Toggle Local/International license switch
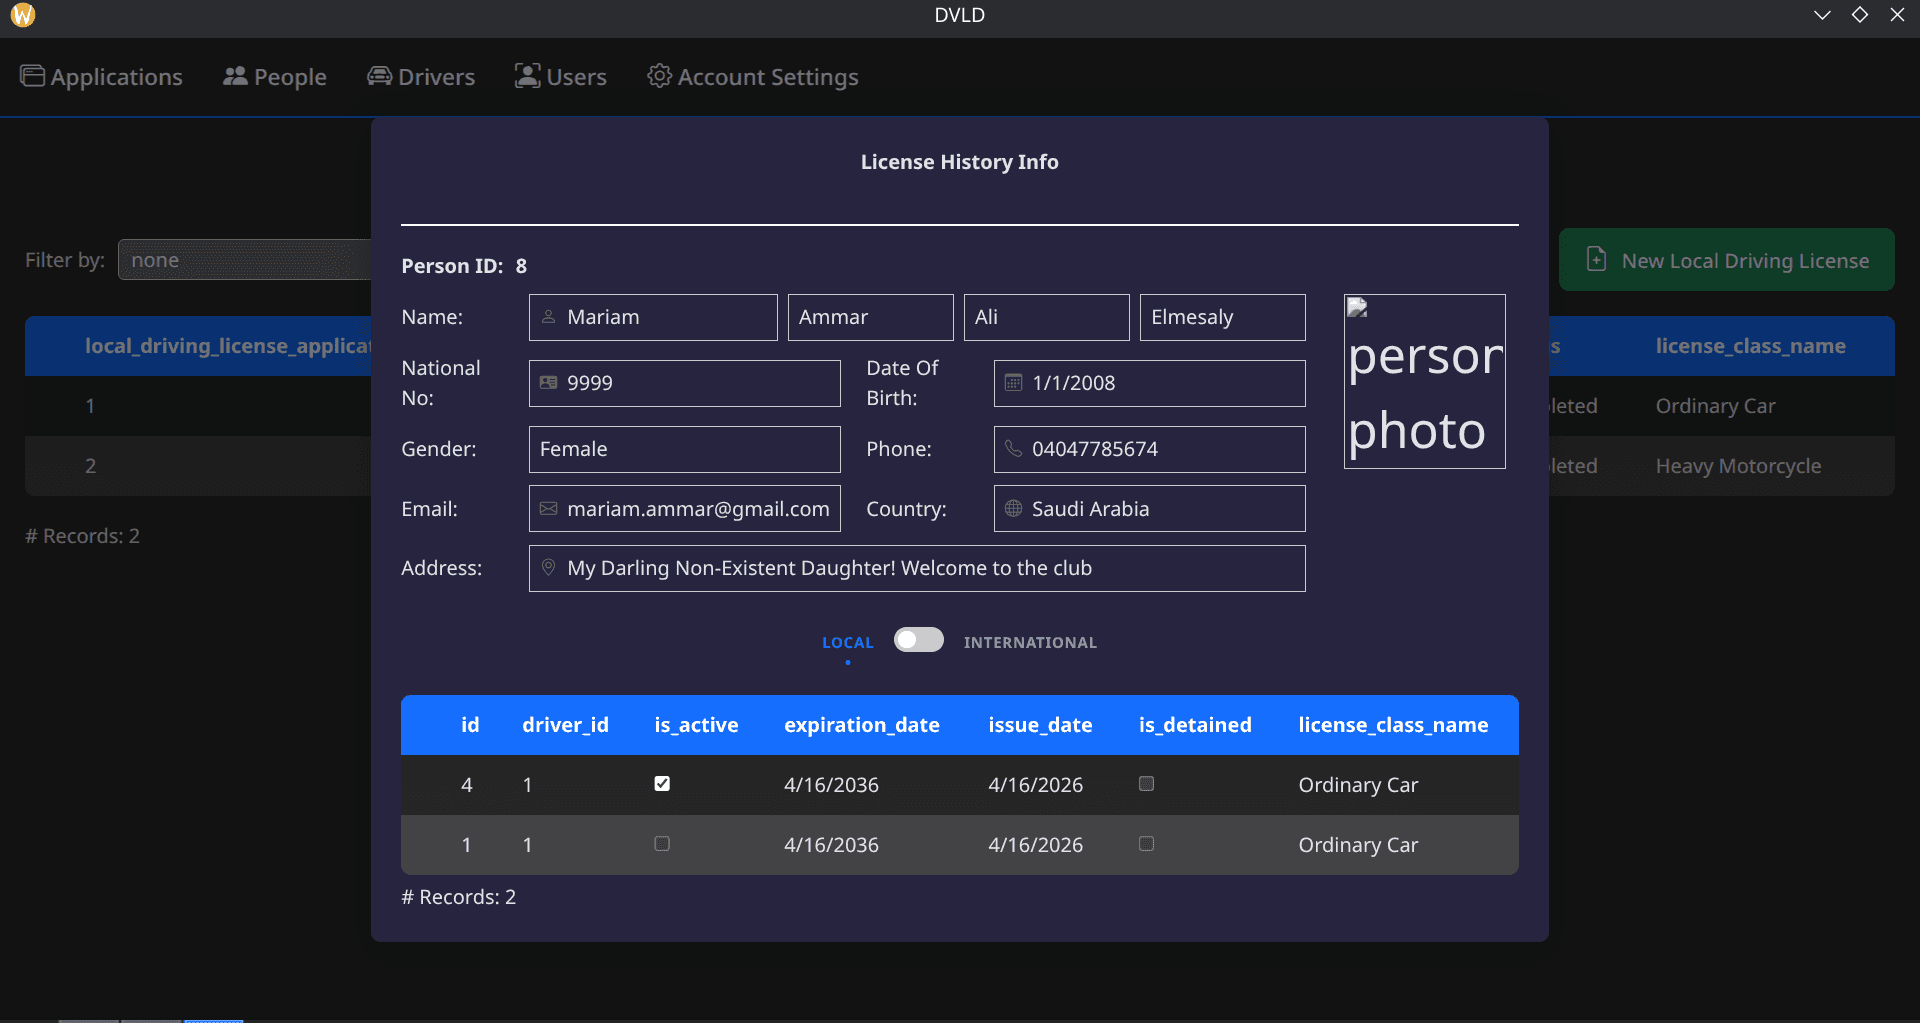 (x=919, y=640)
